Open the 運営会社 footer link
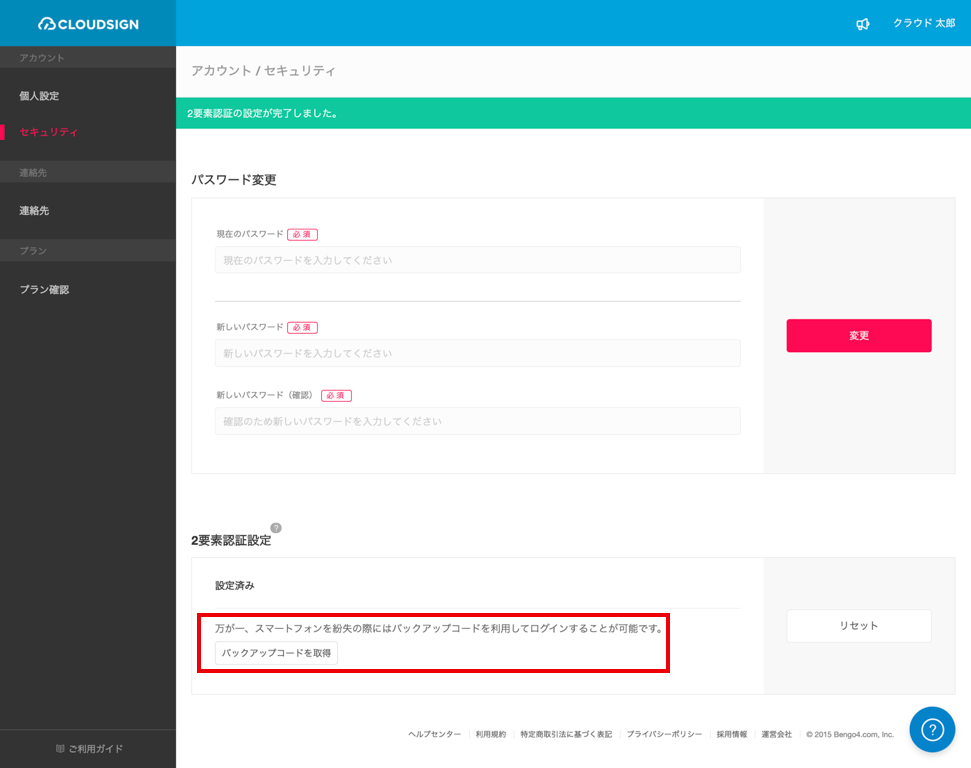971x768 pixels. pyautogui.click(x=777, y=734)
